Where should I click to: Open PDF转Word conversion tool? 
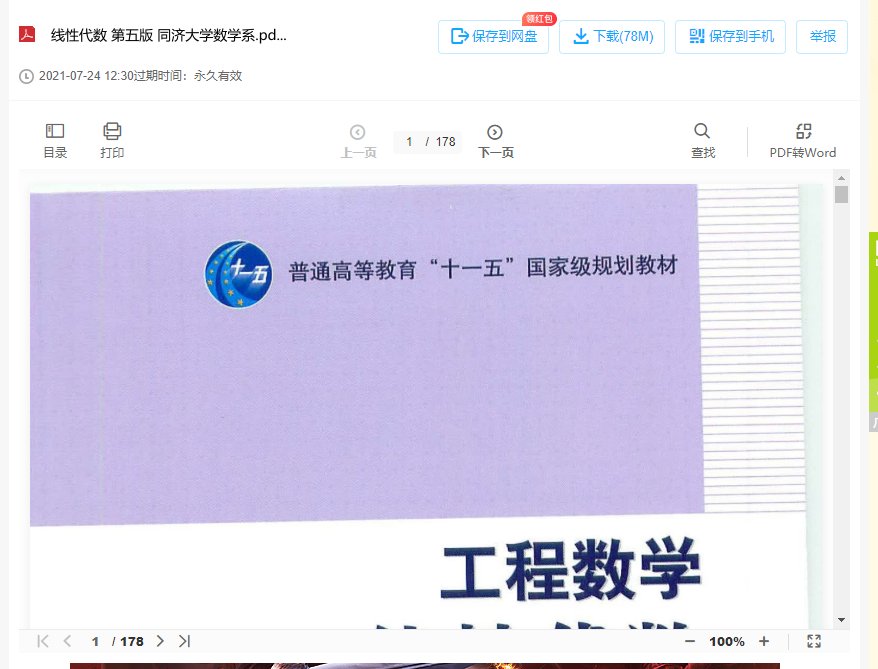pos(803,140)
